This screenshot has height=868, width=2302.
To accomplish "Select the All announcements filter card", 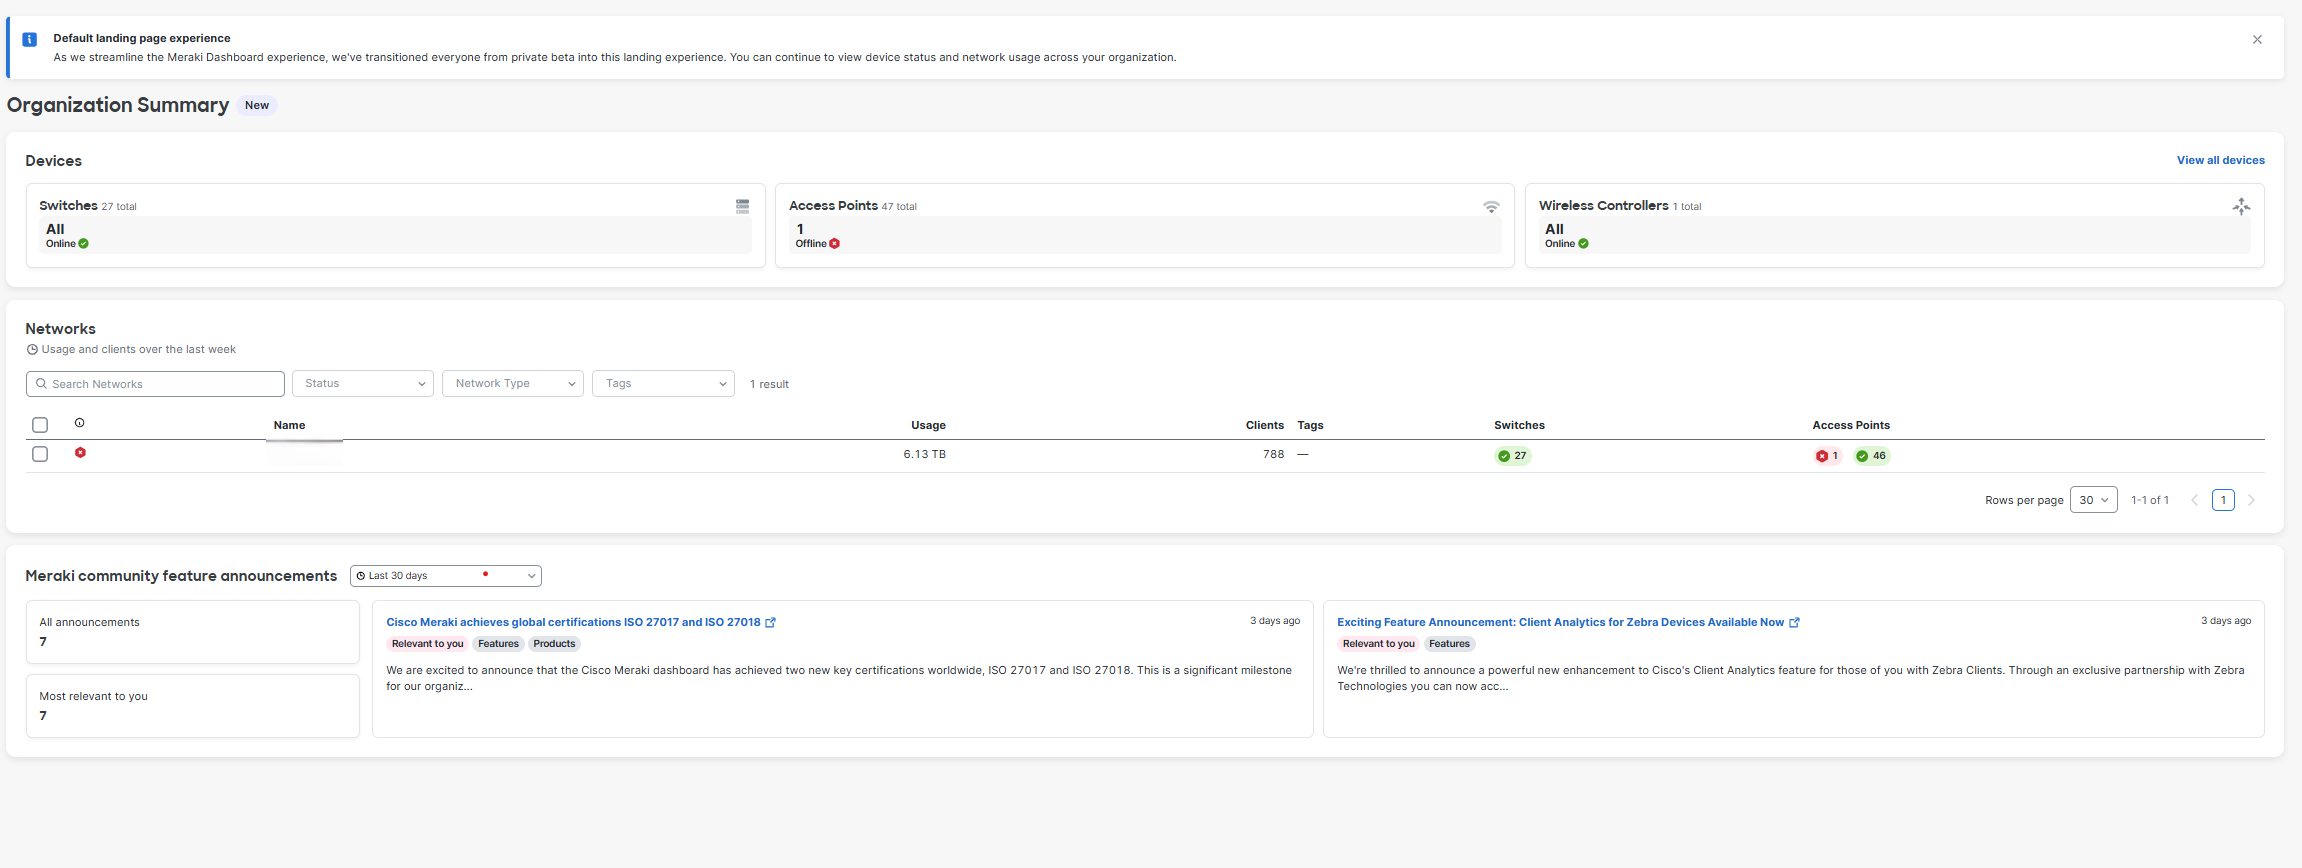I will coord(192,632).
